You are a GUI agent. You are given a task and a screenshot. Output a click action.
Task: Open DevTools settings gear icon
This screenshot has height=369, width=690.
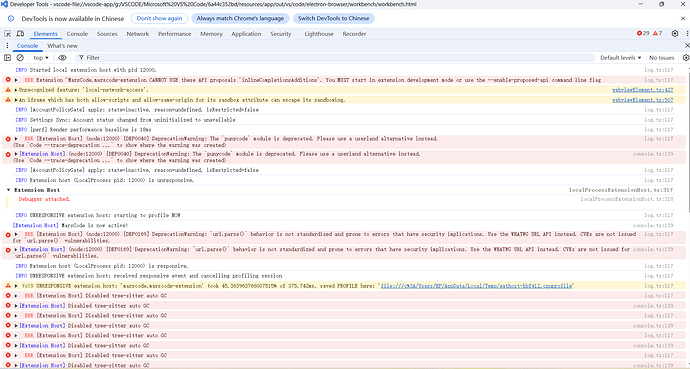click(675, 33)
